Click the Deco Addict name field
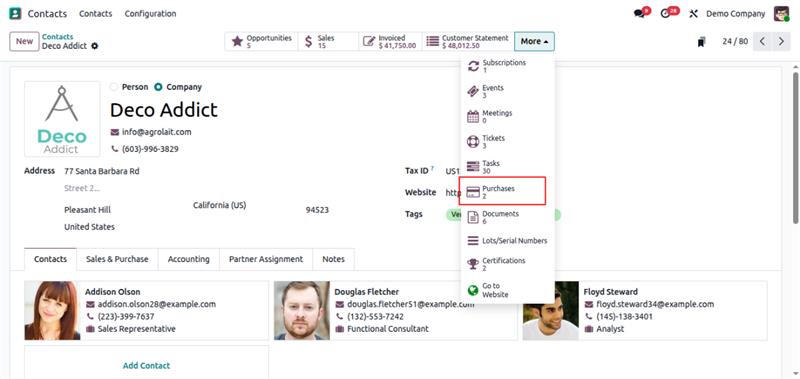This screenshot has height=379, width=800. tap(164, 110)
